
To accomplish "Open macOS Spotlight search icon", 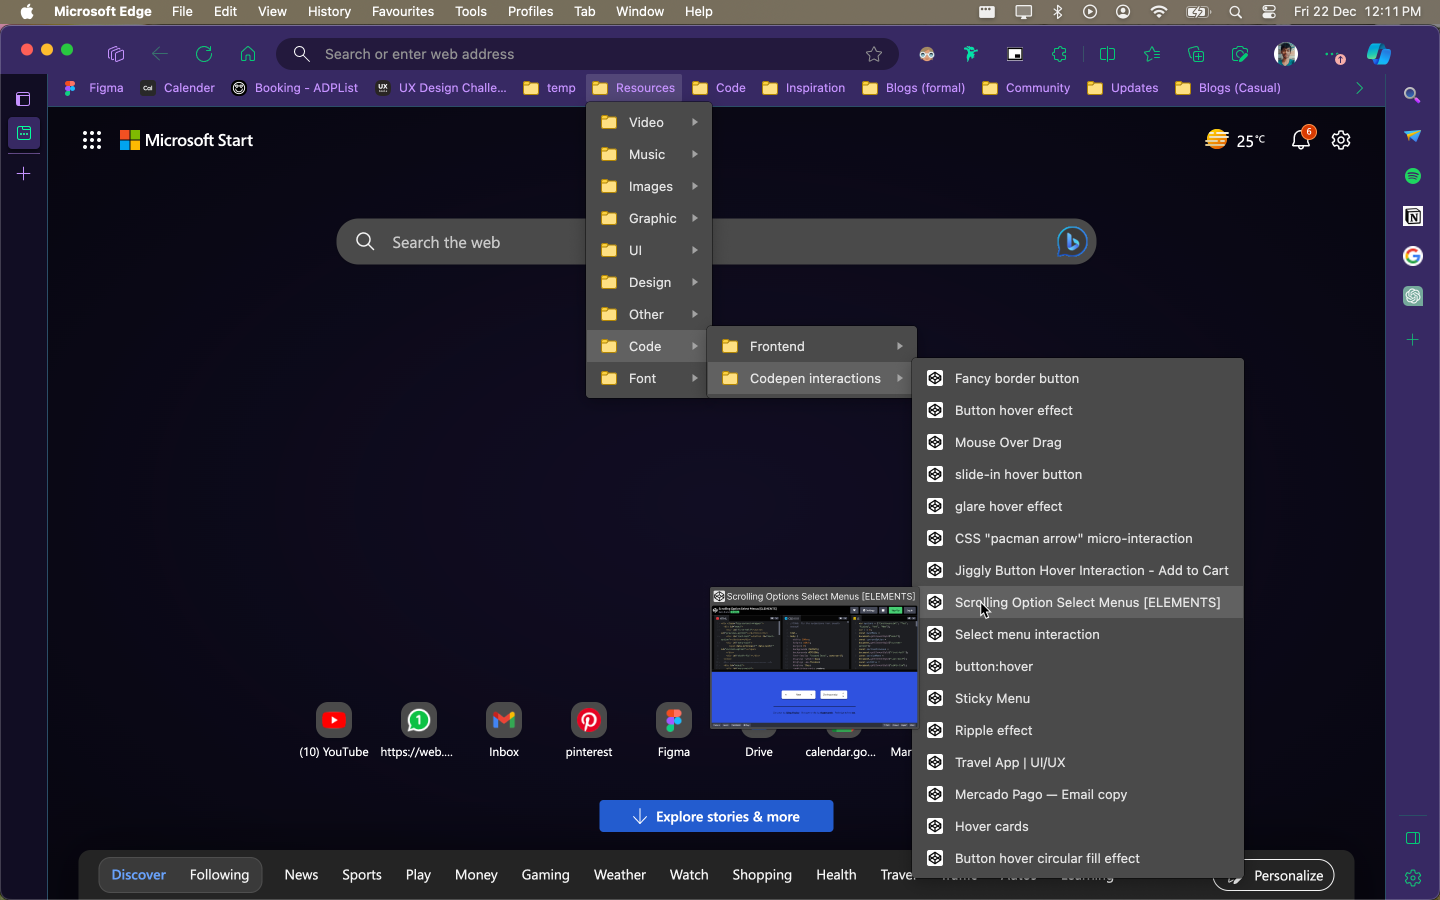I will click(1235, 11).
